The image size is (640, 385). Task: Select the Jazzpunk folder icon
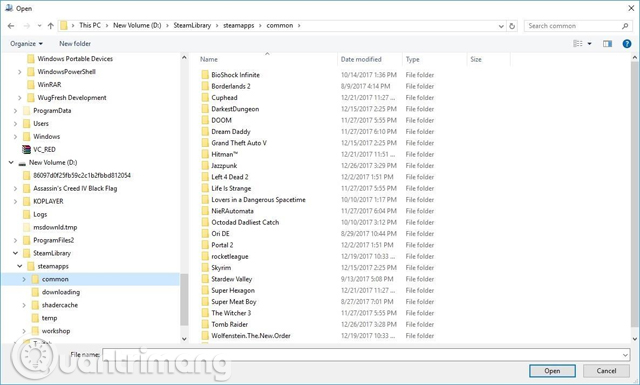[x=205, y=165]
